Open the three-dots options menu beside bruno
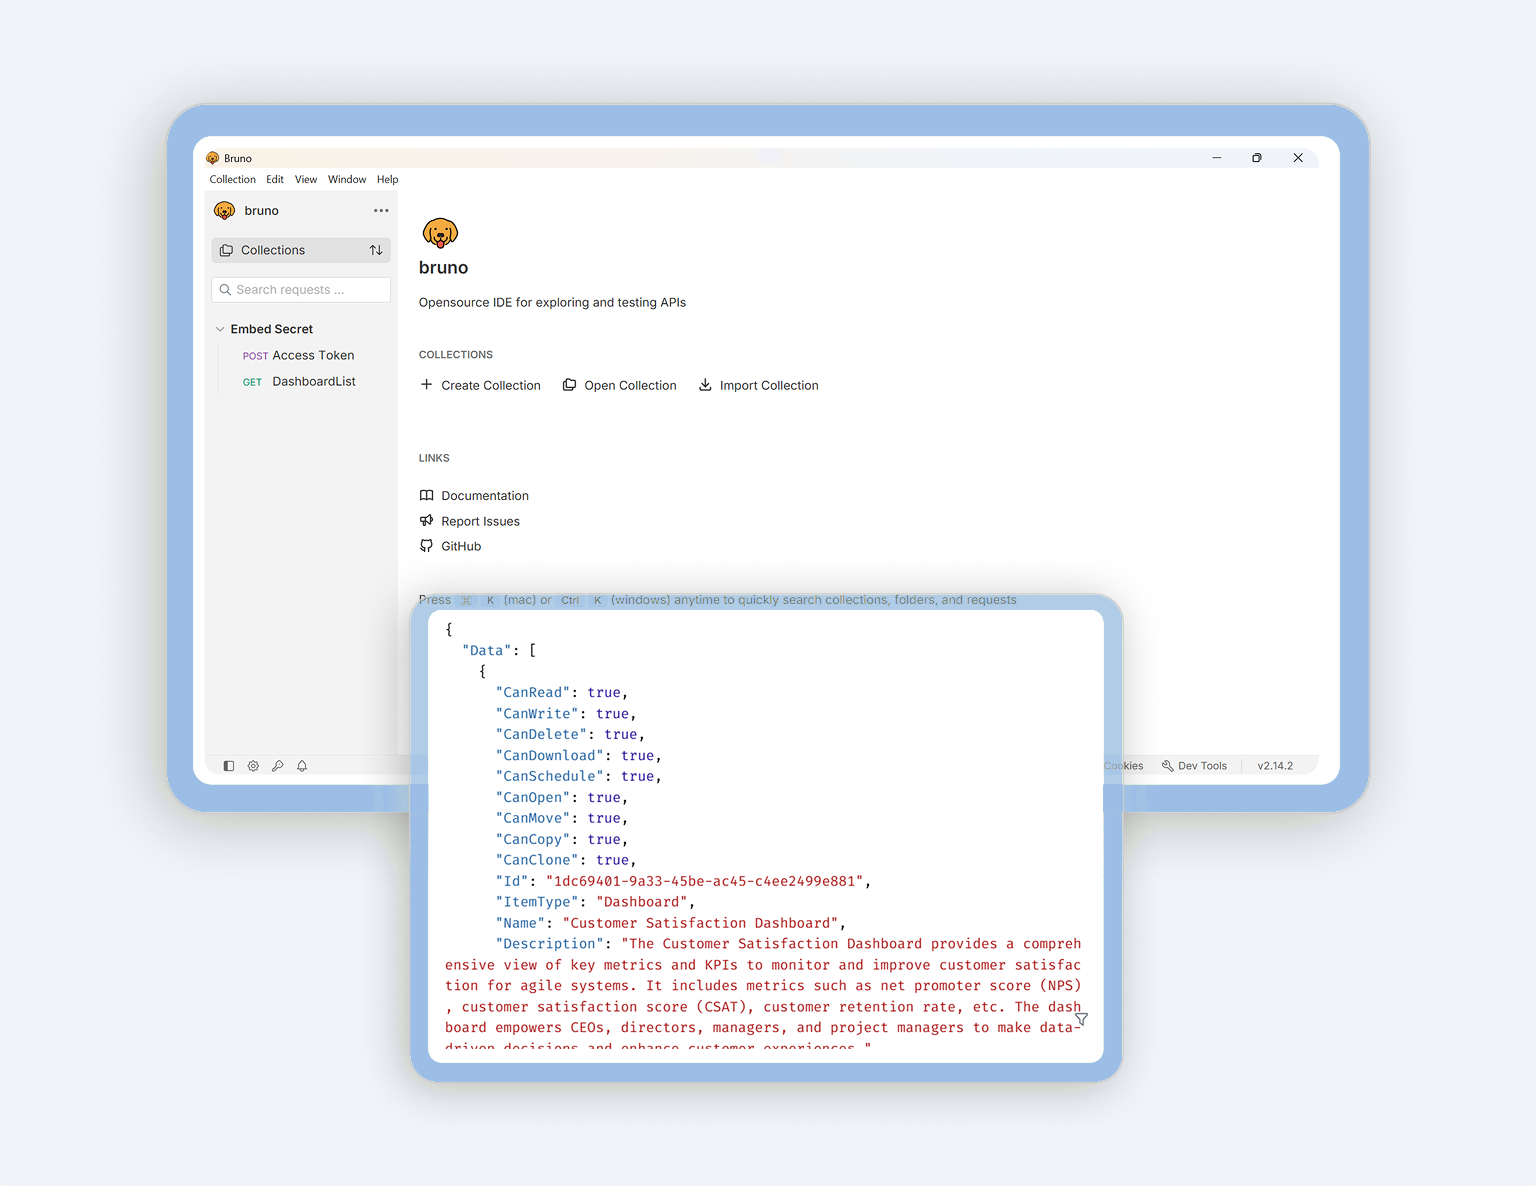This screenshot has height=1186, width=1536. [381, 211]
